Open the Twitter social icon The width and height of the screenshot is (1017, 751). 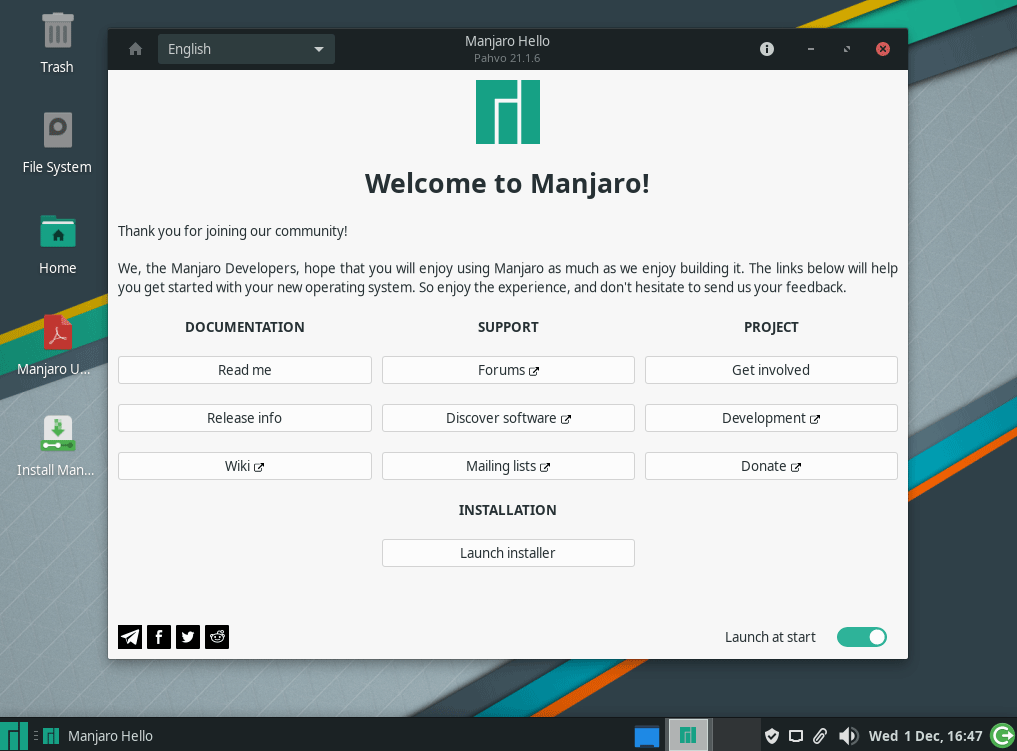188,637
